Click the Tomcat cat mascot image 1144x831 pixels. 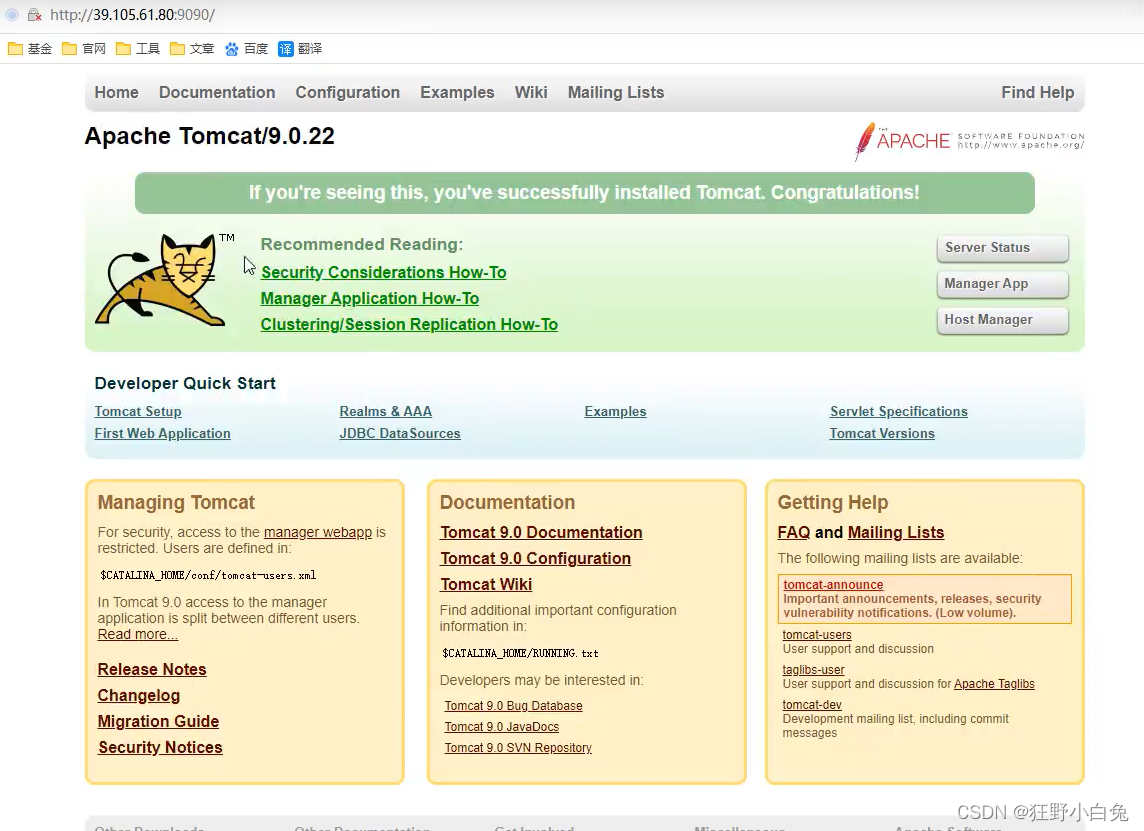(162, 279)
